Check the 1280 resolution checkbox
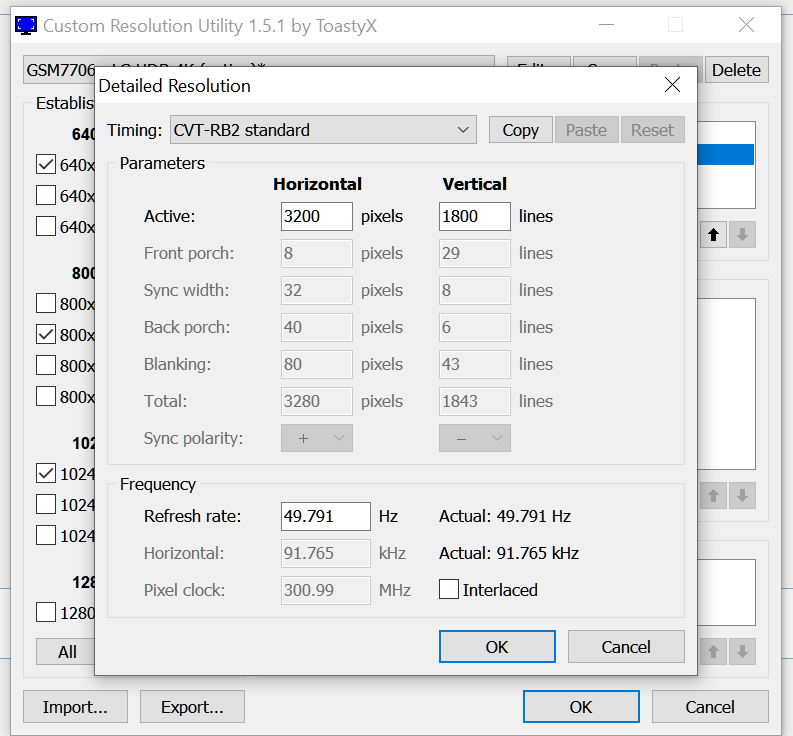 pyautogui.click(x=46, y=612)
